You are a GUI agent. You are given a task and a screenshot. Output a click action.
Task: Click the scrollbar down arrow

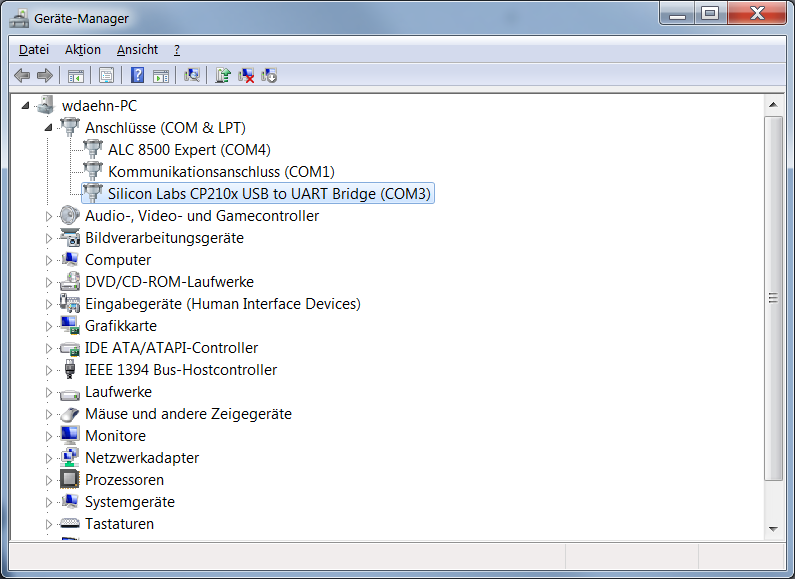(x=772, y=528)
